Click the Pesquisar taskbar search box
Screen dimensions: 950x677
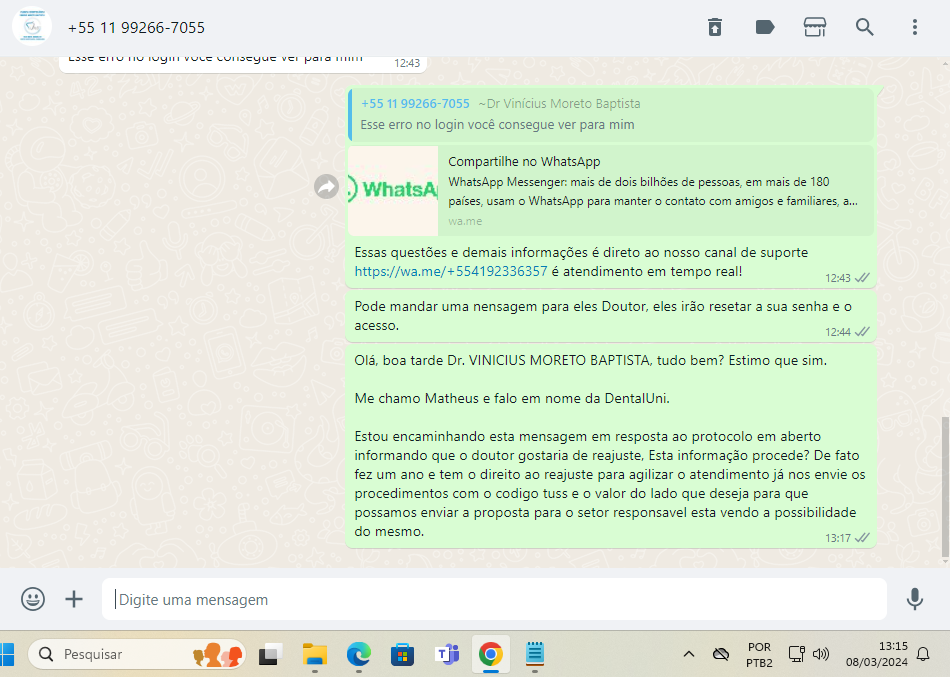tap(138, 654)
